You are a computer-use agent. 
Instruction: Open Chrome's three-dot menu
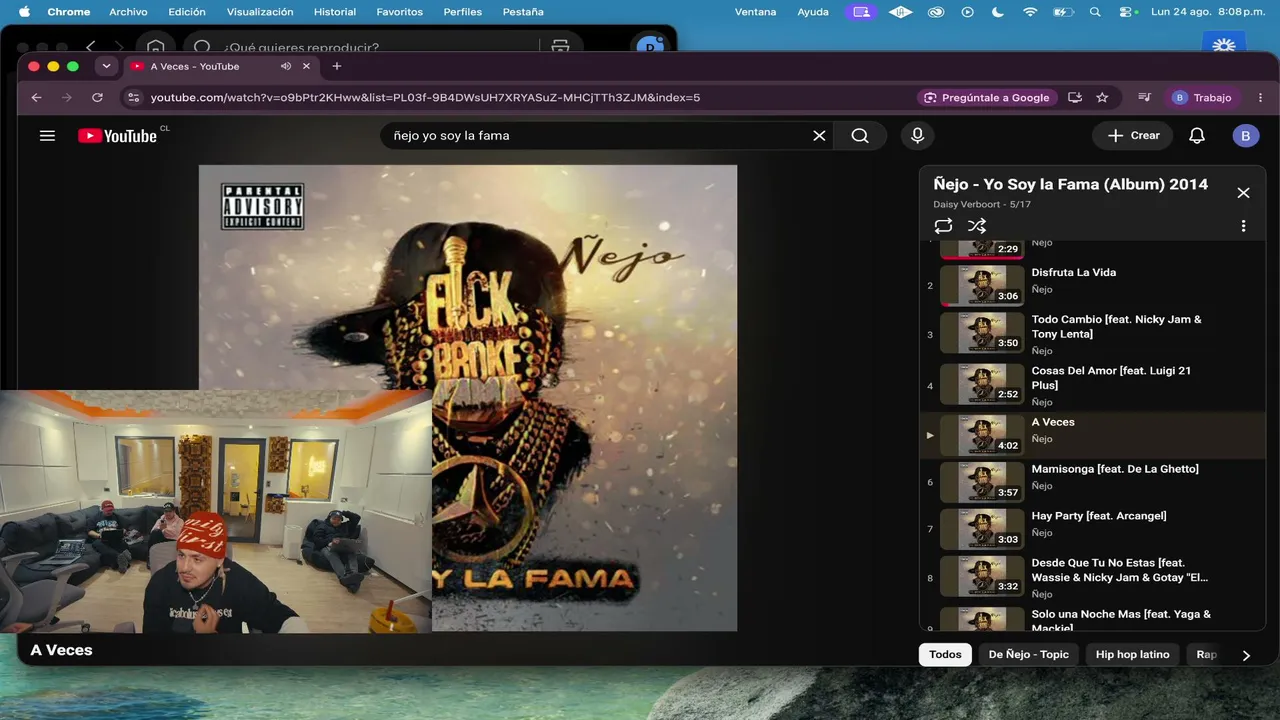click(1260, 98)
